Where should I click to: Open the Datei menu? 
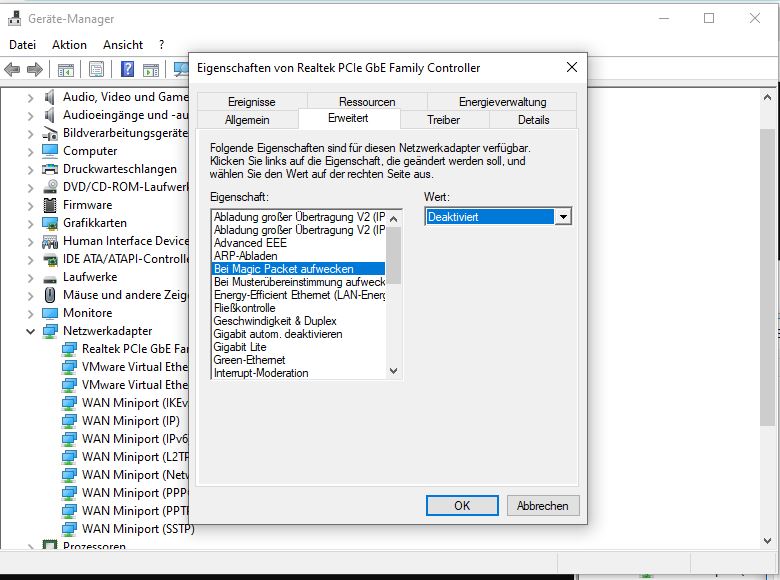[22, 45]
